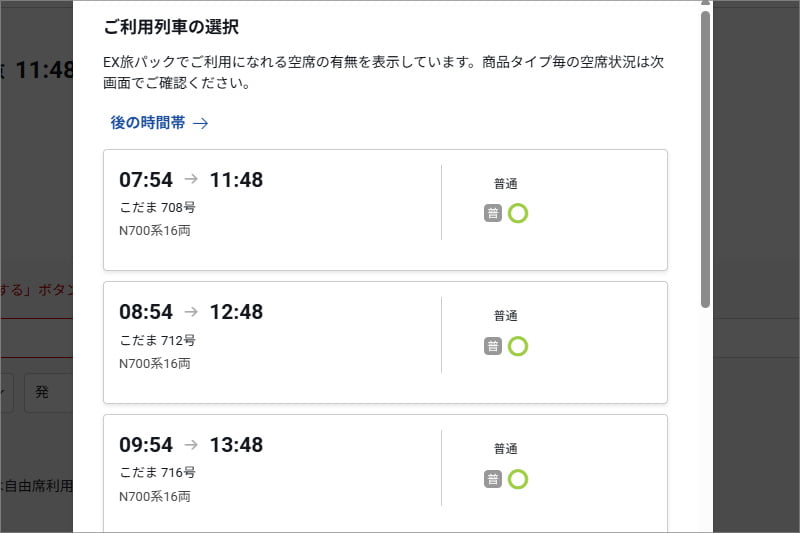Click the こだま 708号 train name
The height and width of the screenshot is (533, 800).
pyautogui.click(x=157, y=208)
